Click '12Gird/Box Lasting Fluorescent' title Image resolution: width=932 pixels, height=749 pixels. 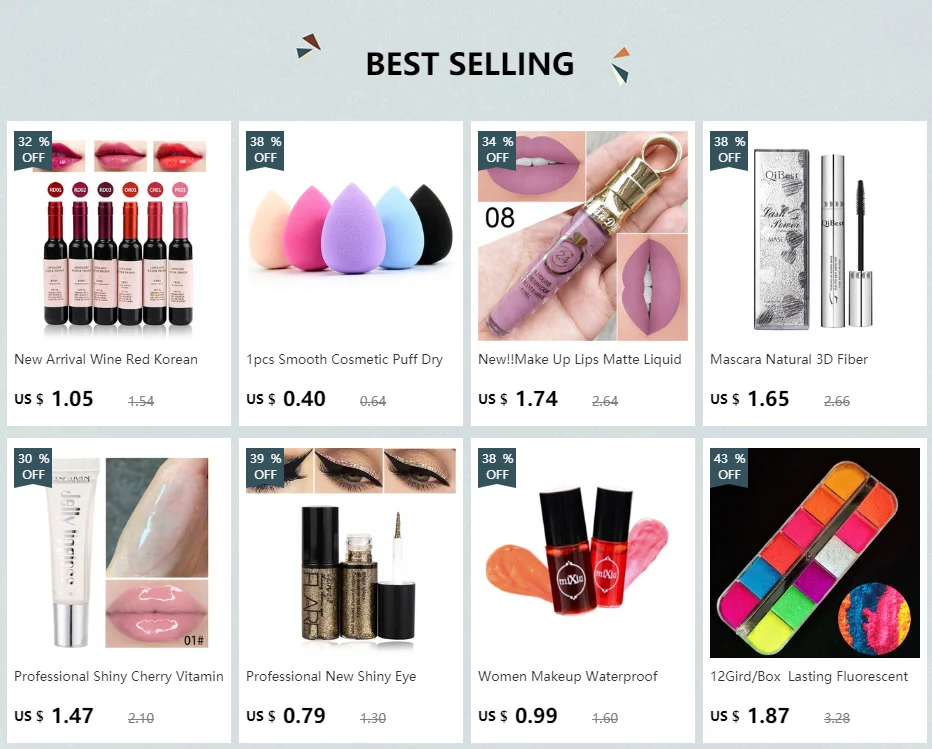(809, 676)
